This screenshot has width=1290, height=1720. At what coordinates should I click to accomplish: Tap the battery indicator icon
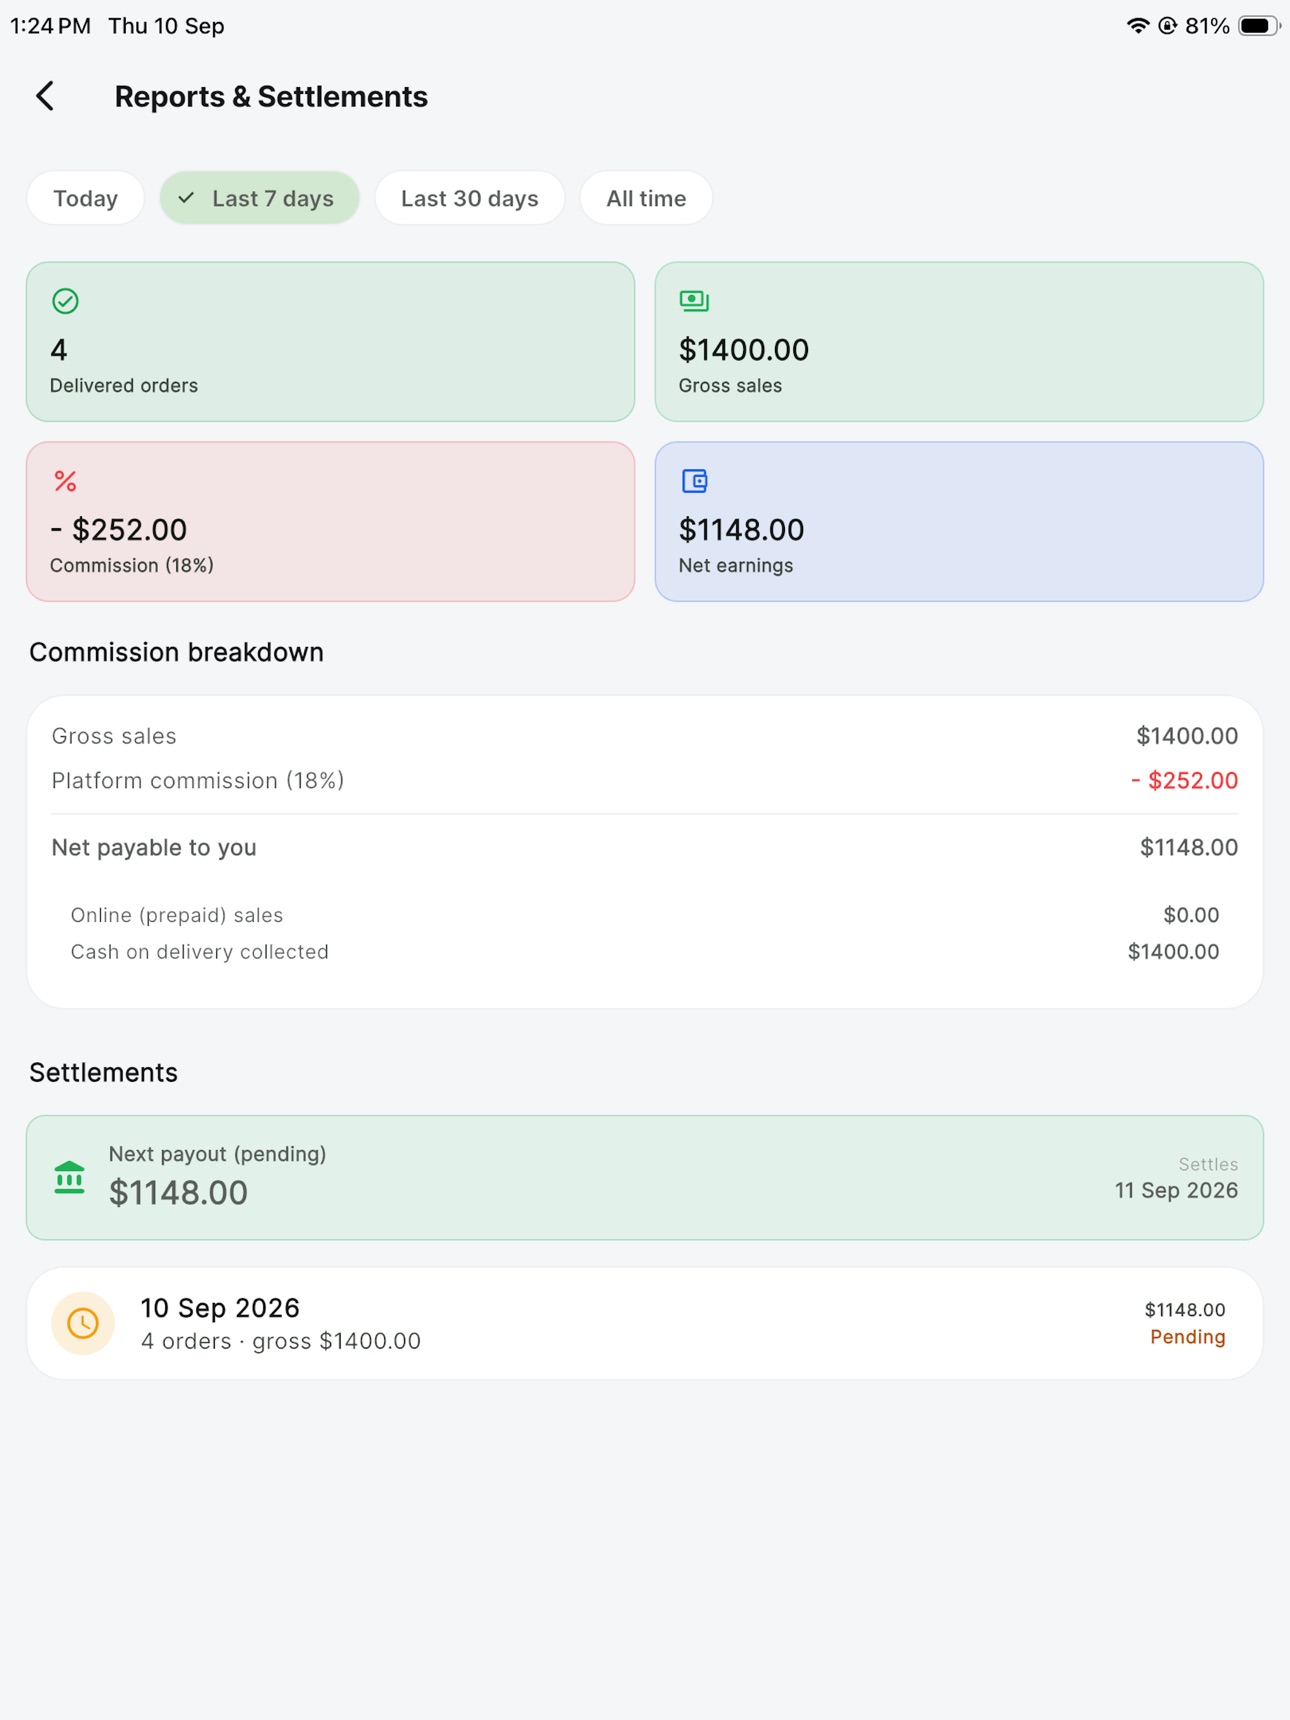coord(1259,26)
